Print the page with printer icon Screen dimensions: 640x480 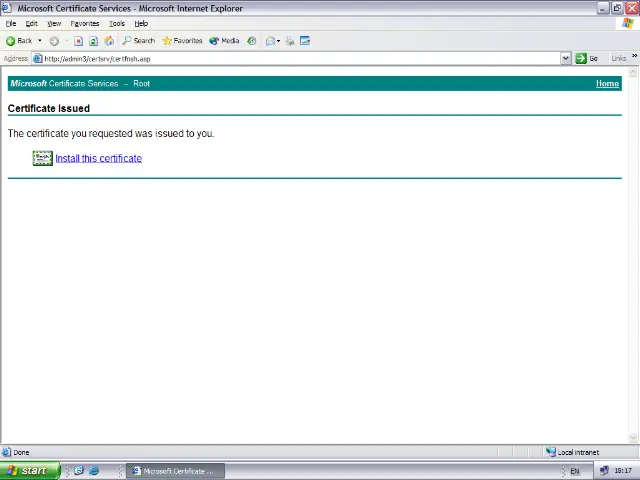point(289,41)
